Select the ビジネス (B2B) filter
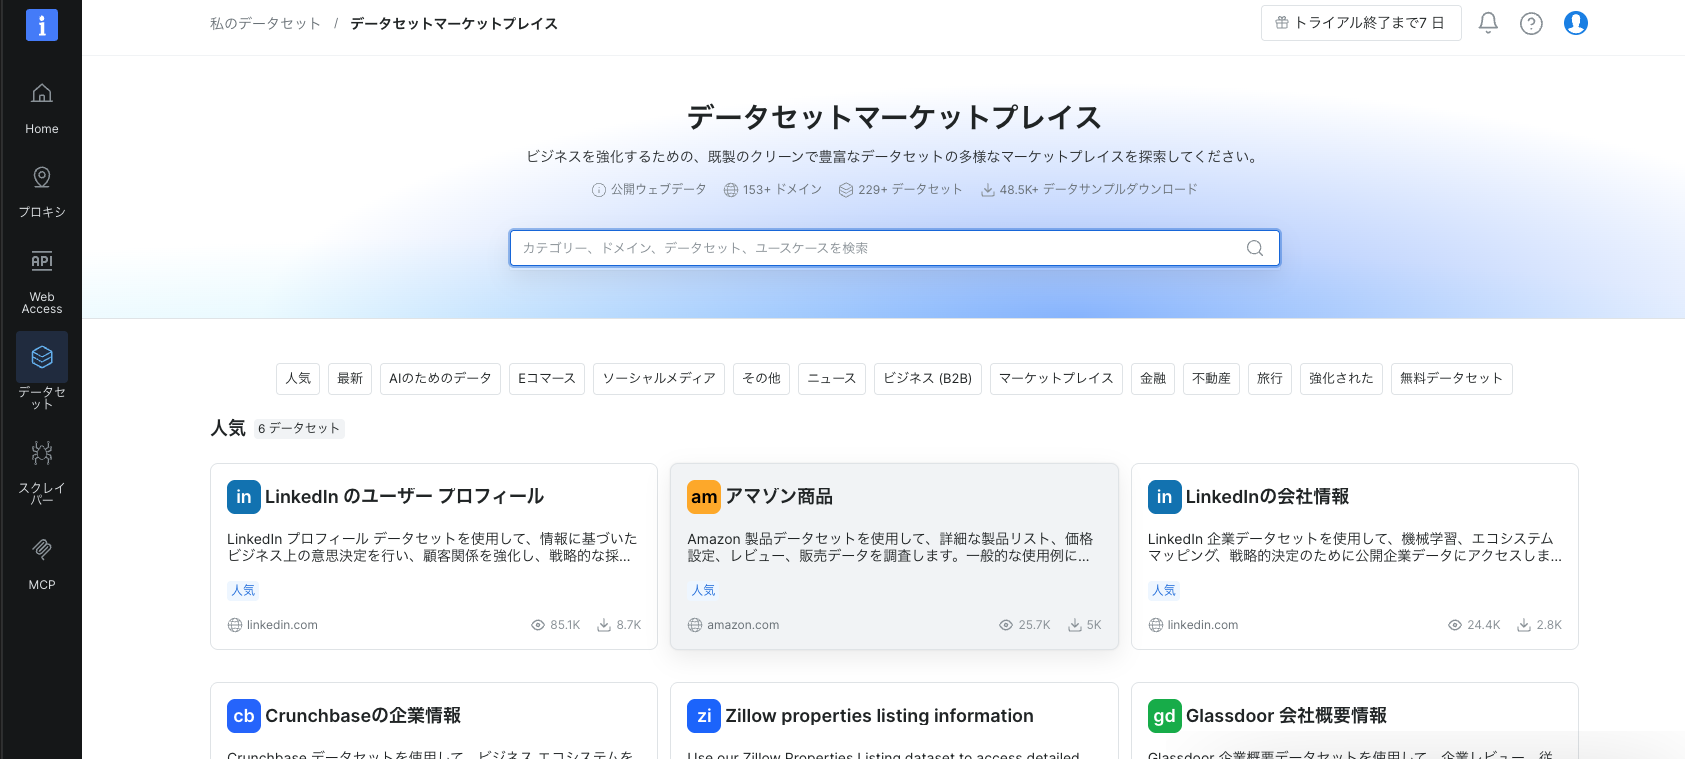The image size is (1685, 759). (928, 379)
